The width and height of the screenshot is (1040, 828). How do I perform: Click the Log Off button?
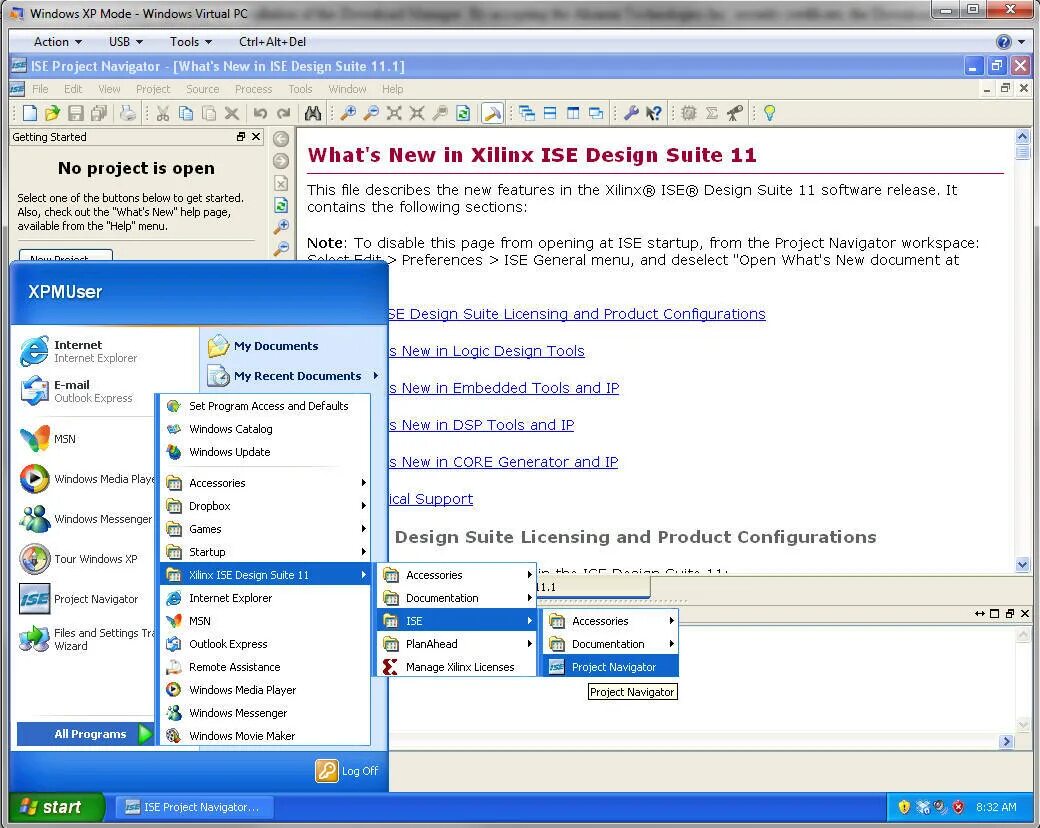point(347,771)
